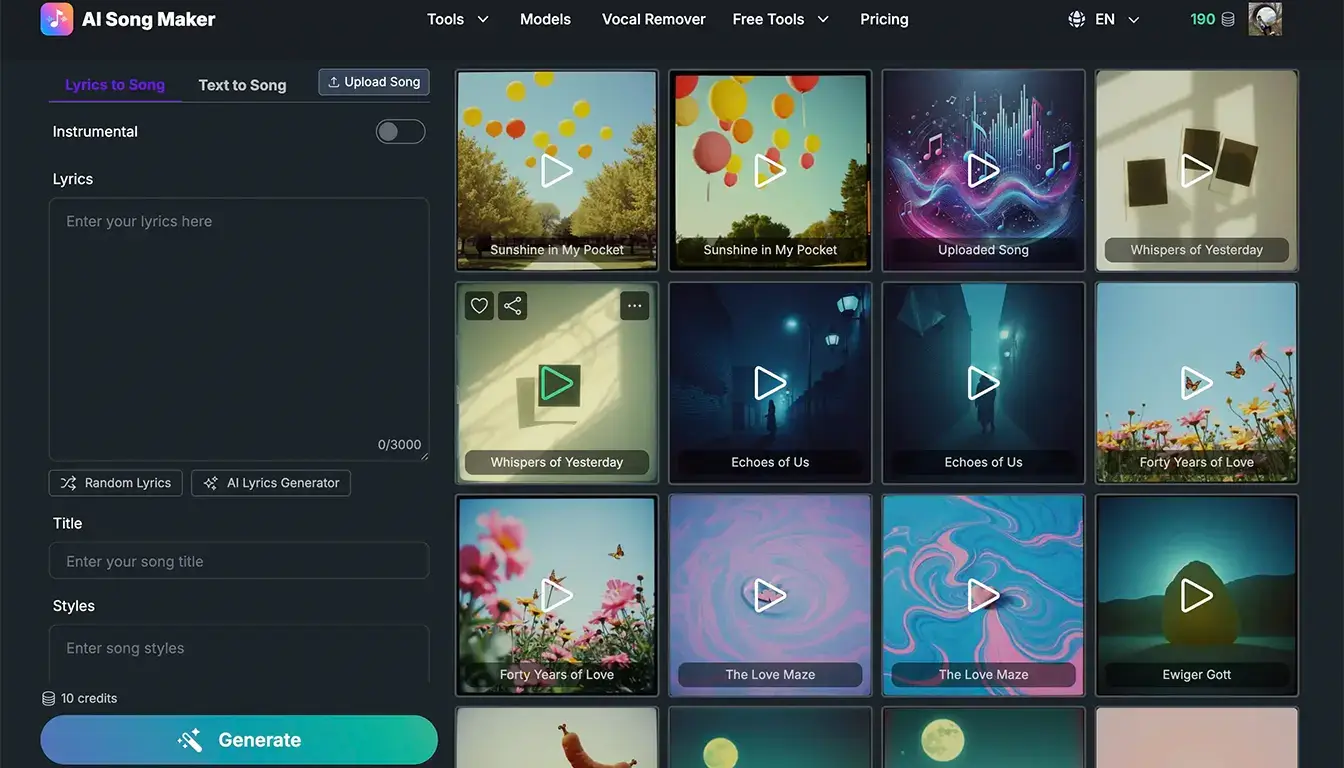Screen dimensions: 1344x768
Task: Click the upload icon on Upload Song
Action: (333, 81)
